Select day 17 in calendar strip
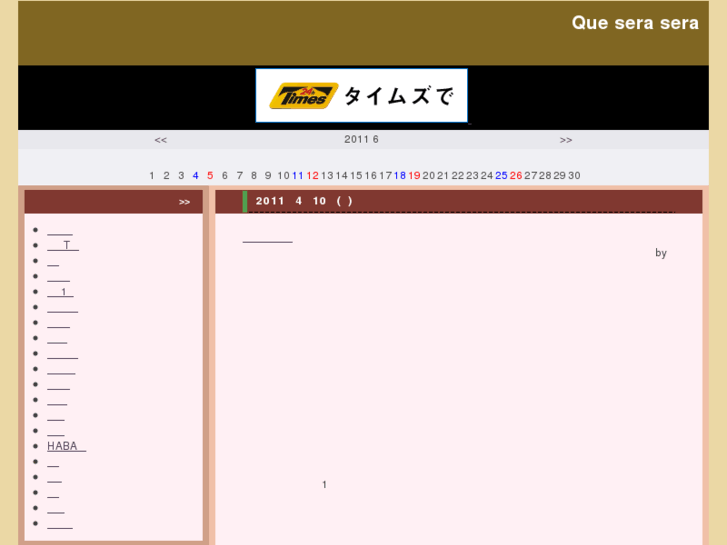Image resolution: width=727 pixels, height=545 pixels. point(385,176)
